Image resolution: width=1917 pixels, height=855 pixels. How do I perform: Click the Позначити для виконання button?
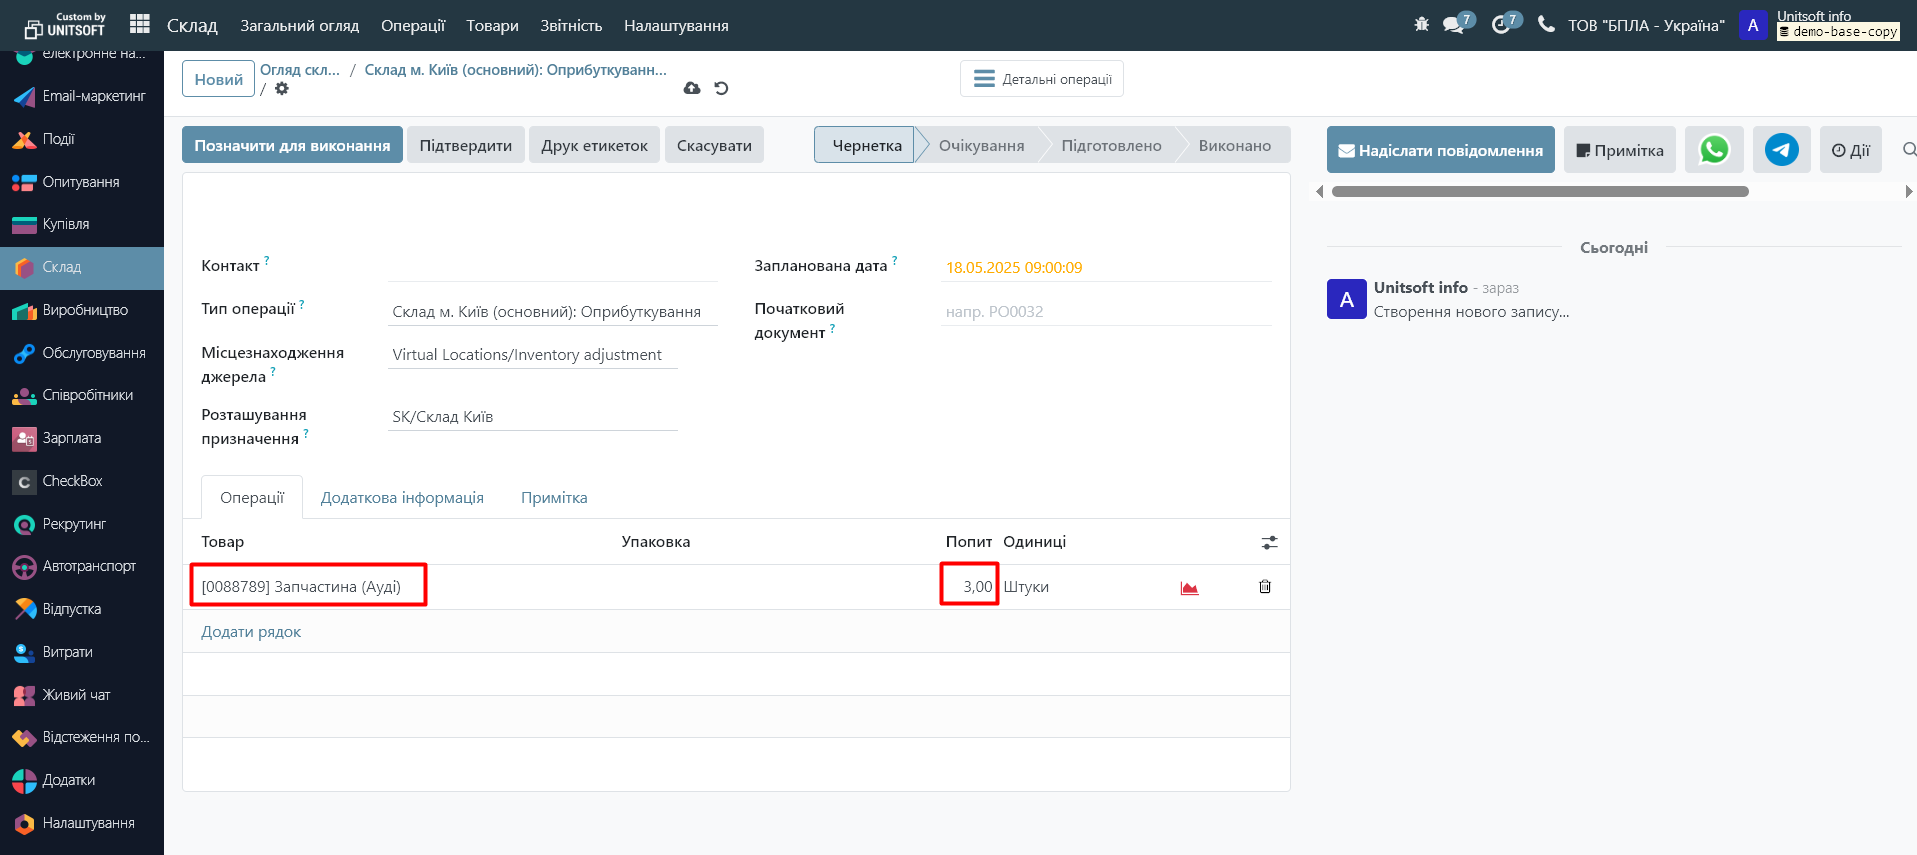point(292,145)
